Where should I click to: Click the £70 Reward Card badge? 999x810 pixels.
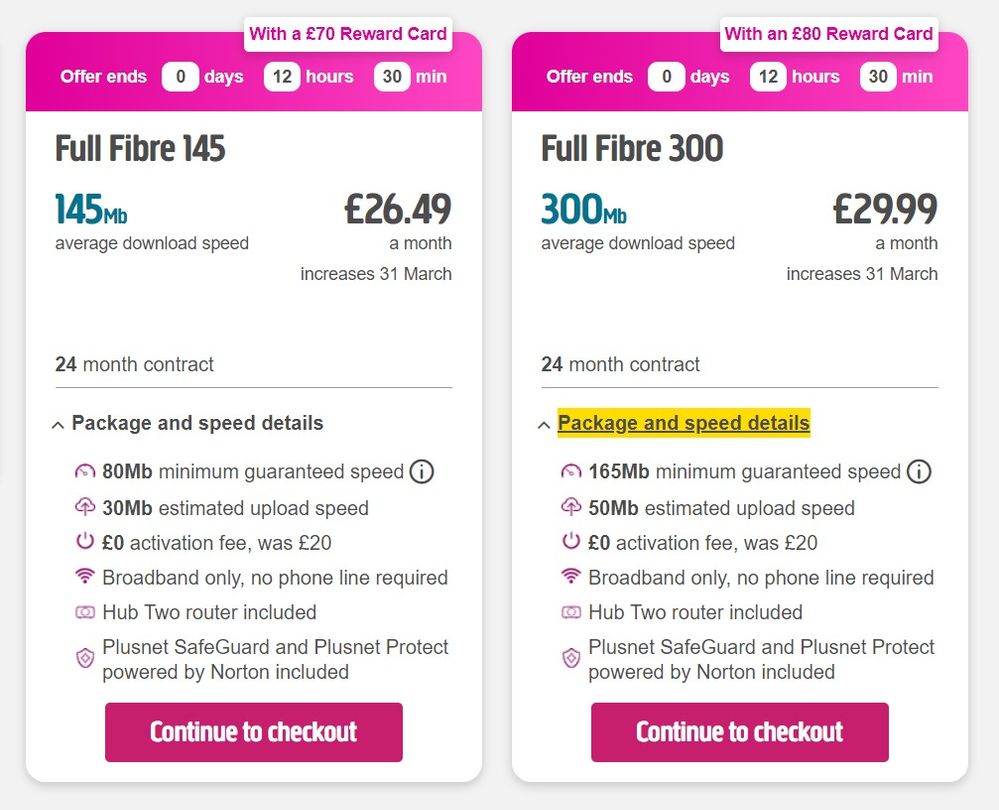pyautogui.click(x=348, y=34)
